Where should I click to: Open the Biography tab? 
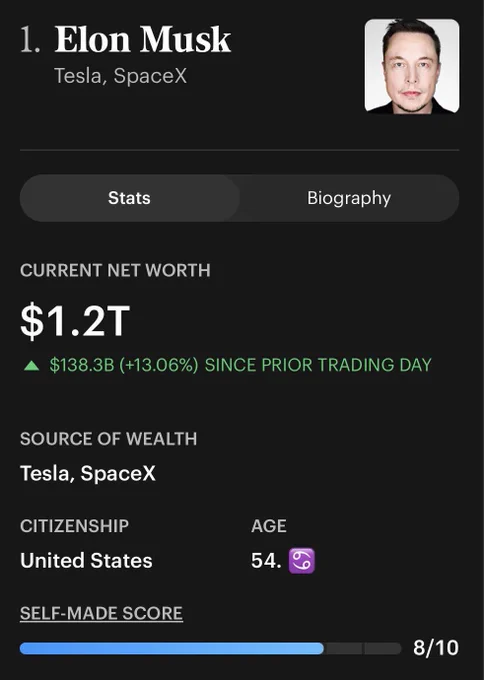pyautogui.click(x=349, y=198)
